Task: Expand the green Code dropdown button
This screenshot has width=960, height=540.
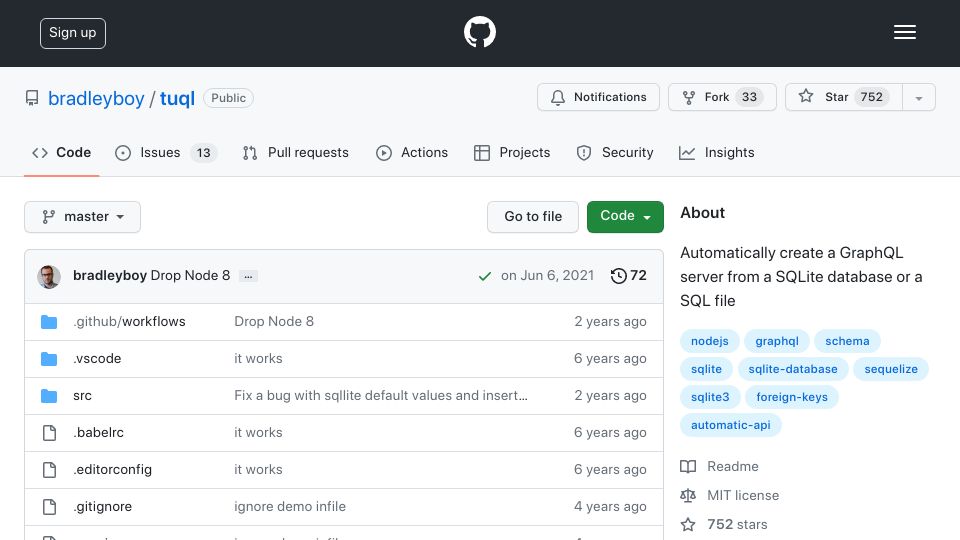Action: (x=625, y=217)
